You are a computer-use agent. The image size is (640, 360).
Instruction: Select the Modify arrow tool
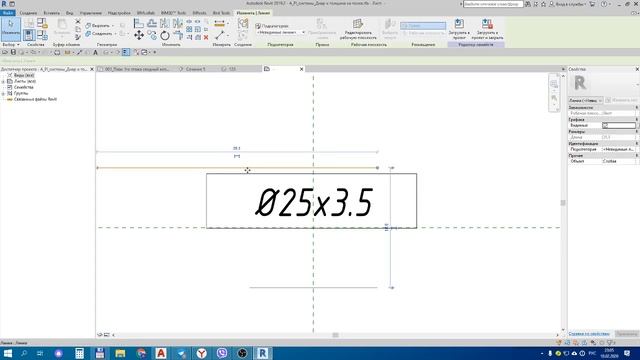pyautogui.click(x=11, y=29)
